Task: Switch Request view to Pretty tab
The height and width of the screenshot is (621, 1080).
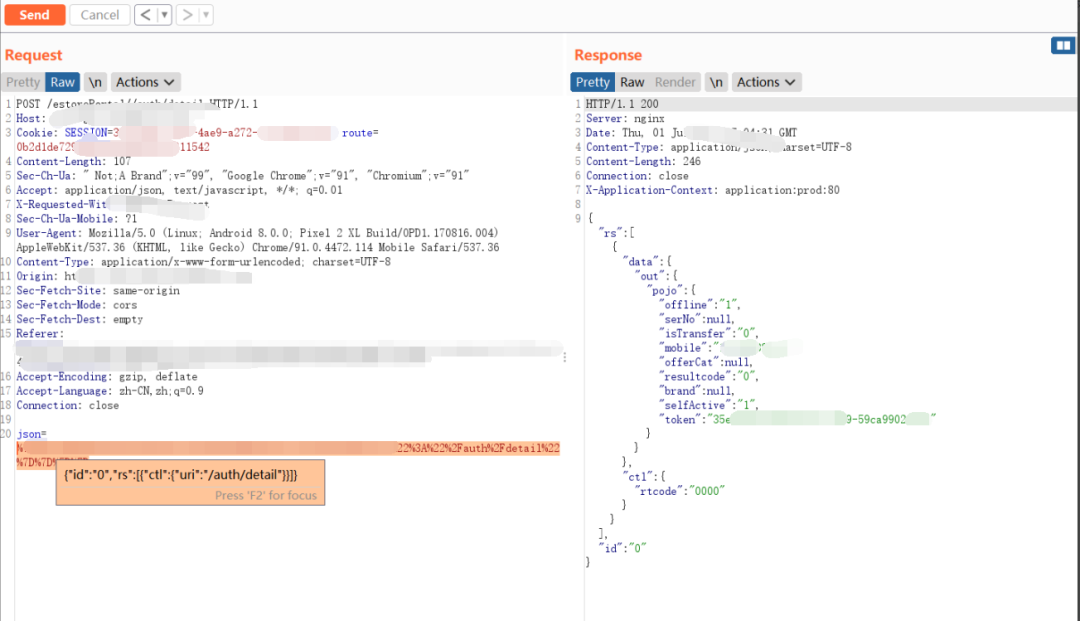Action: click(23, 82)
